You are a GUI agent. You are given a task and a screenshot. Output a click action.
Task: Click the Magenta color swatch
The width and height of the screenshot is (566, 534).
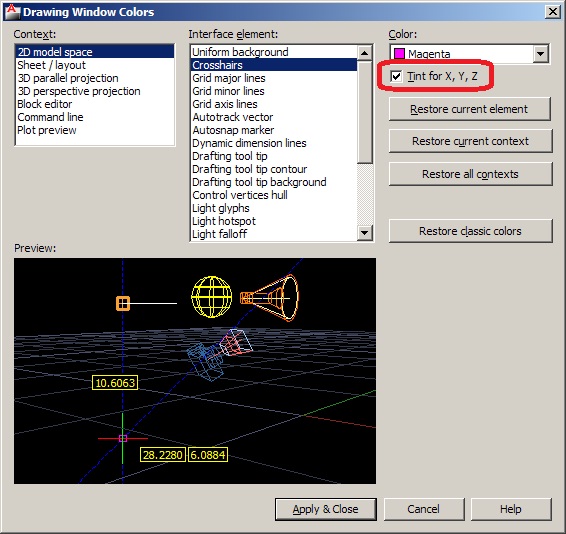(399, 54)
